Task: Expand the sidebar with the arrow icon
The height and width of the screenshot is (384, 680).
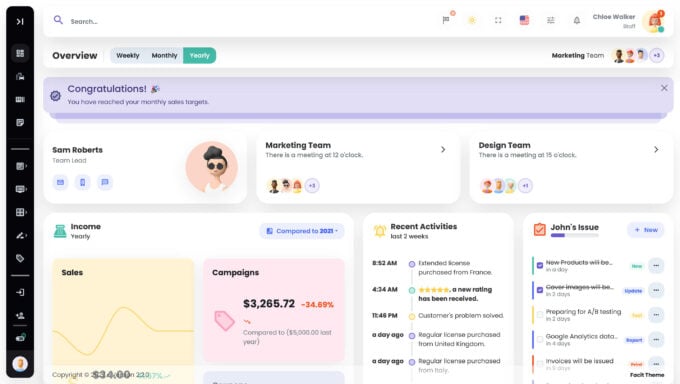Action: (20, 21)
